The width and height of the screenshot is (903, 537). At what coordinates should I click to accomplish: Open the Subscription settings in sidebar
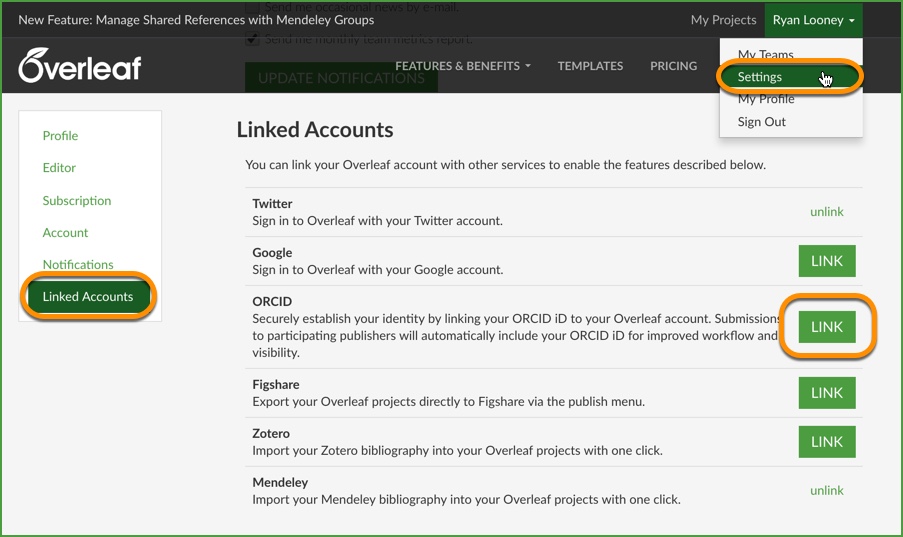[x=77, y=200]
